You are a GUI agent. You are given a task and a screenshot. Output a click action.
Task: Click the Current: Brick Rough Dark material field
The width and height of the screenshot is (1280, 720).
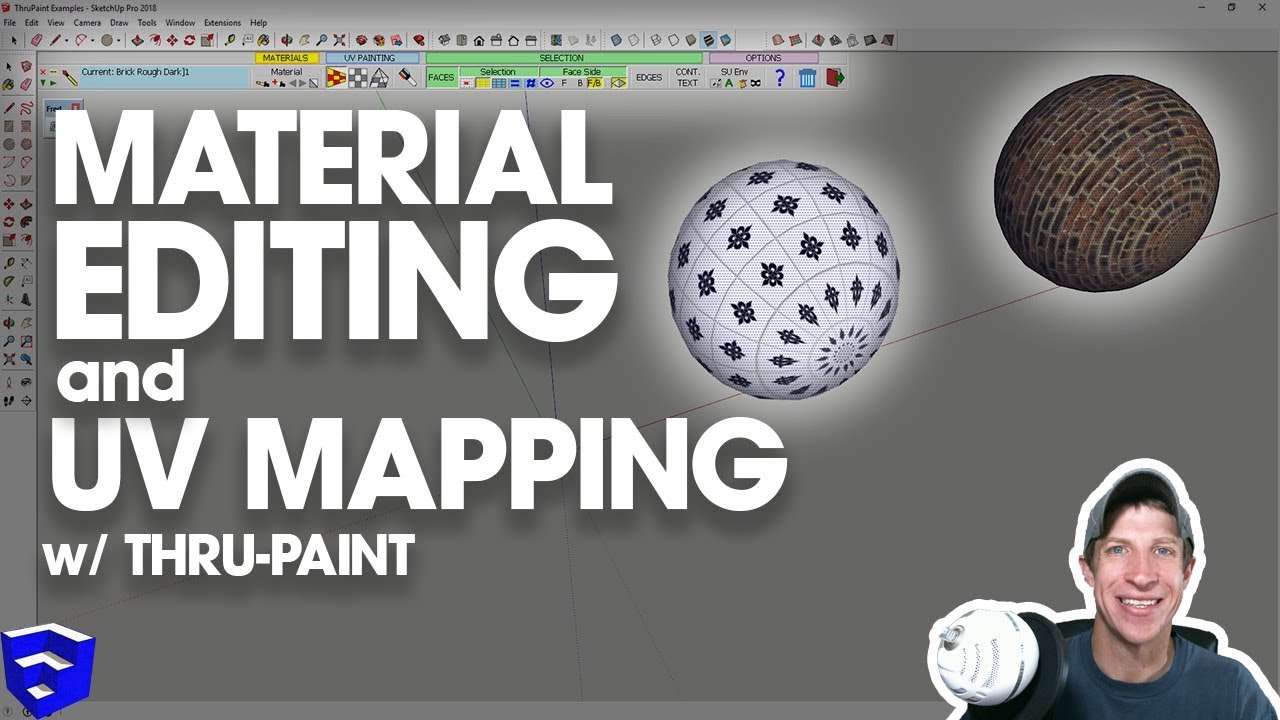(164, 78)
